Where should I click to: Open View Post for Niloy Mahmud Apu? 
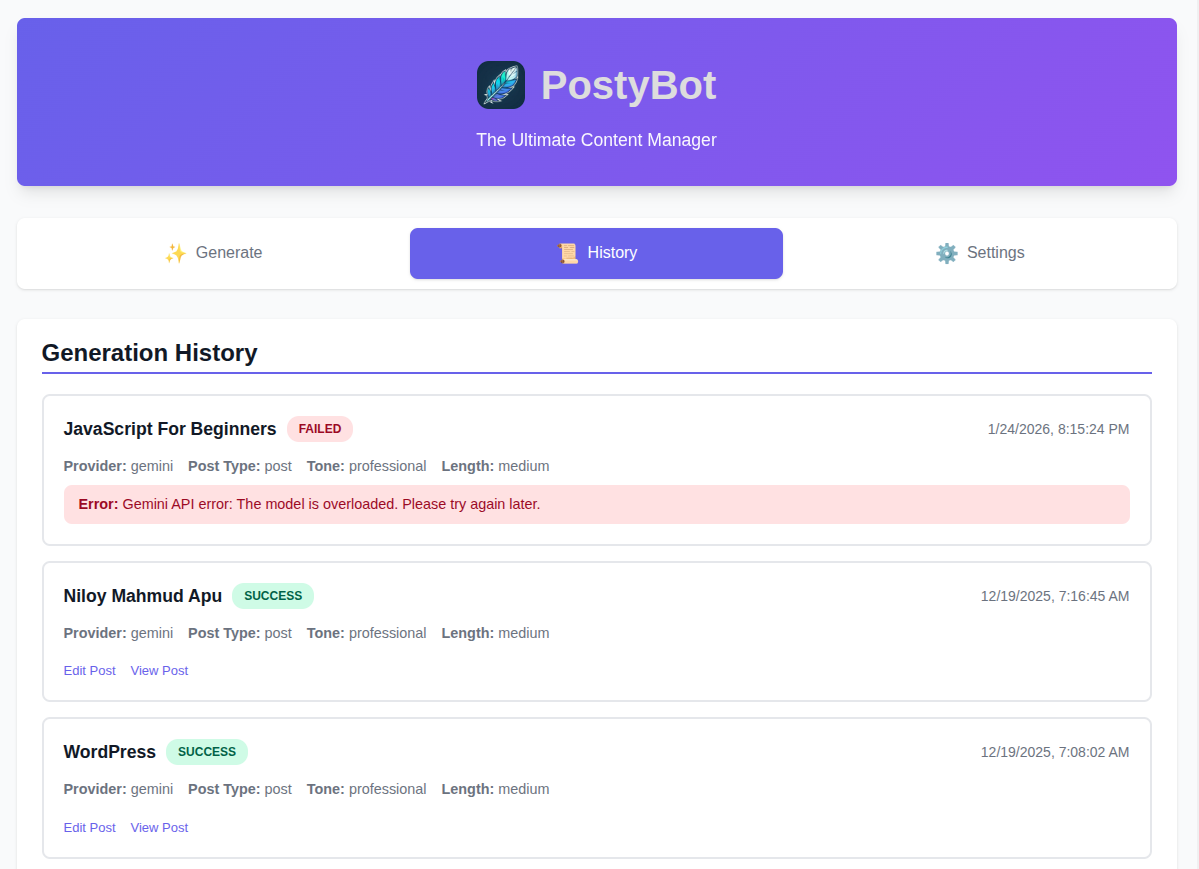[x=159, y=671]
